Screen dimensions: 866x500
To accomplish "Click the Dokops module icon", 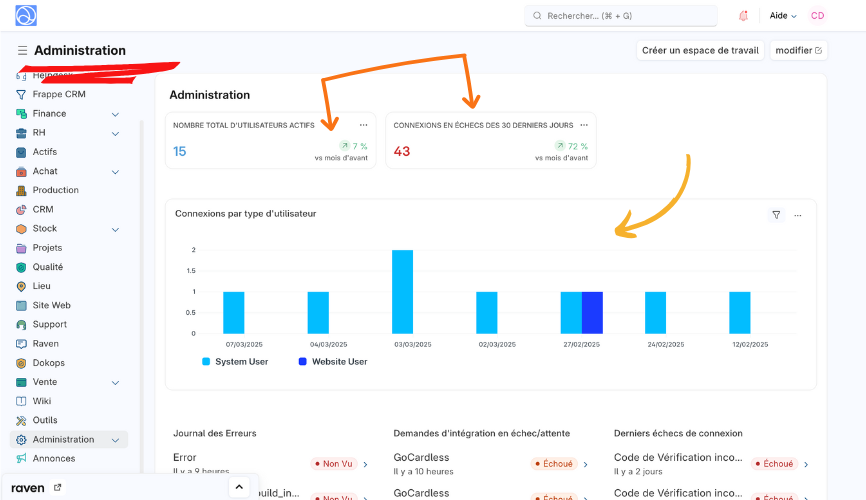I will coord(21,363).
